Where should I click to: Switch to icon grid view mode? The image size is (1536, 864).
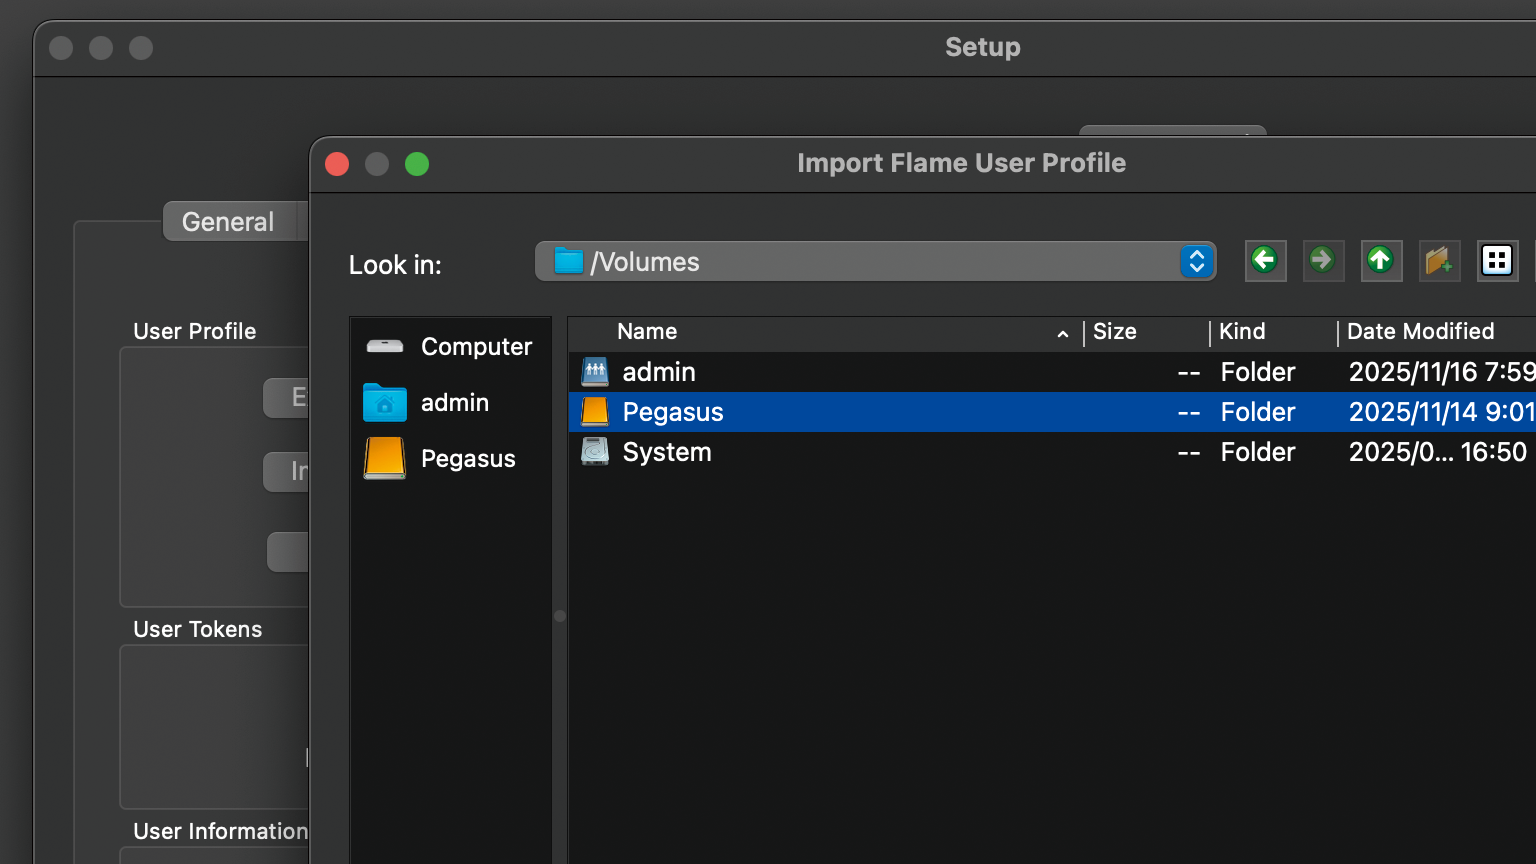click(1497, 261)
